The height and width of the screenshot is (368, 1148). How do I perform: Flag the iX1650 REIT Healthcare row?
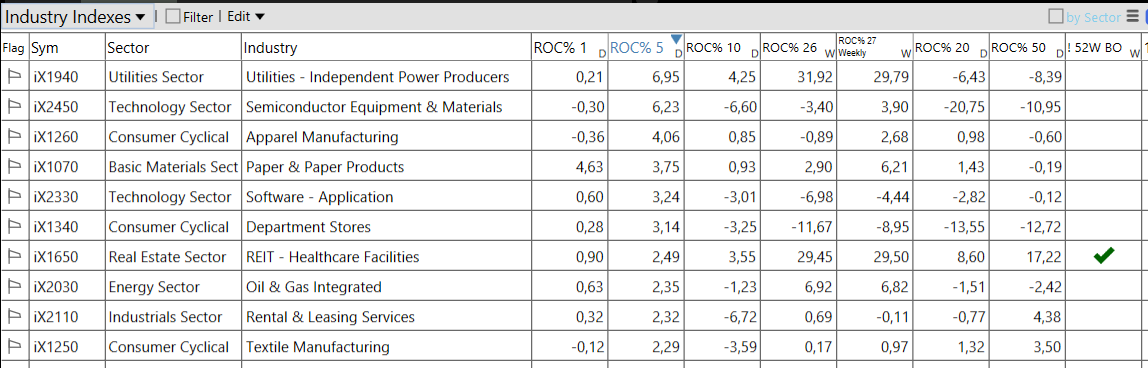[14, 257]
